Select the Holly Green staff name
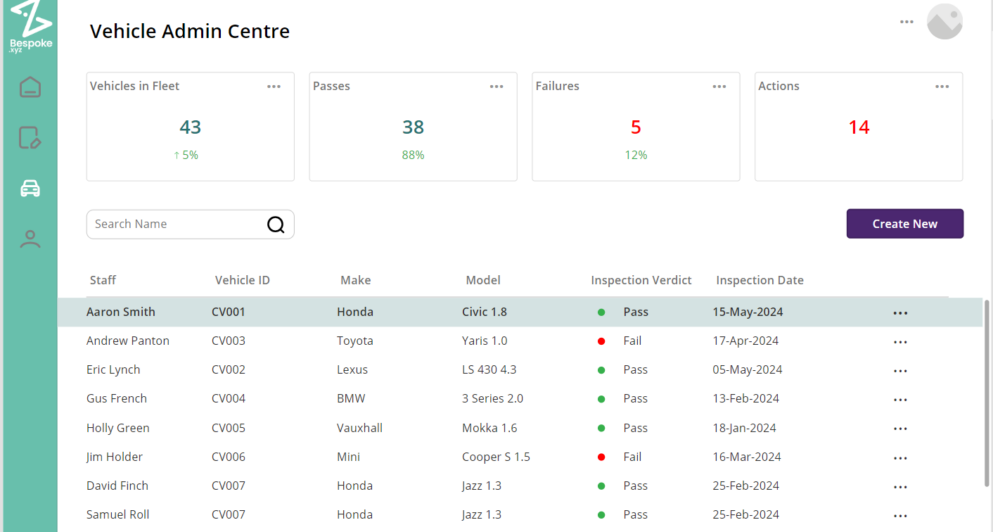 click(118, 428)
